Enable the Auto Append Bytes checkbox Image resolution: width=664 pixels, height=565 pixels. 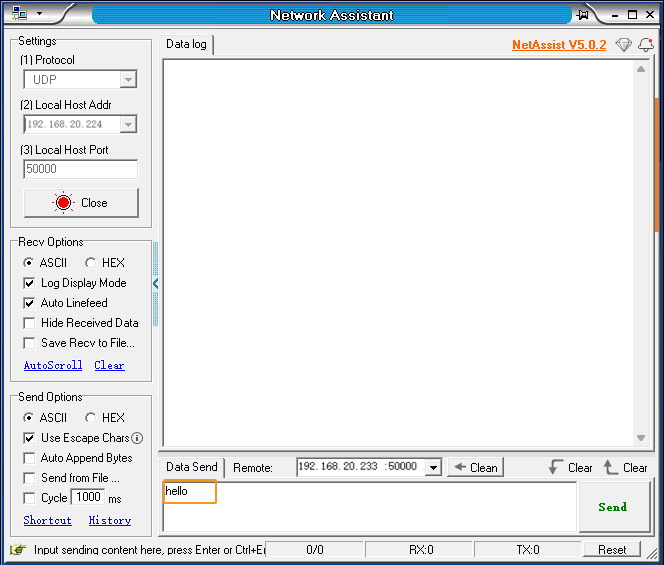29,458
